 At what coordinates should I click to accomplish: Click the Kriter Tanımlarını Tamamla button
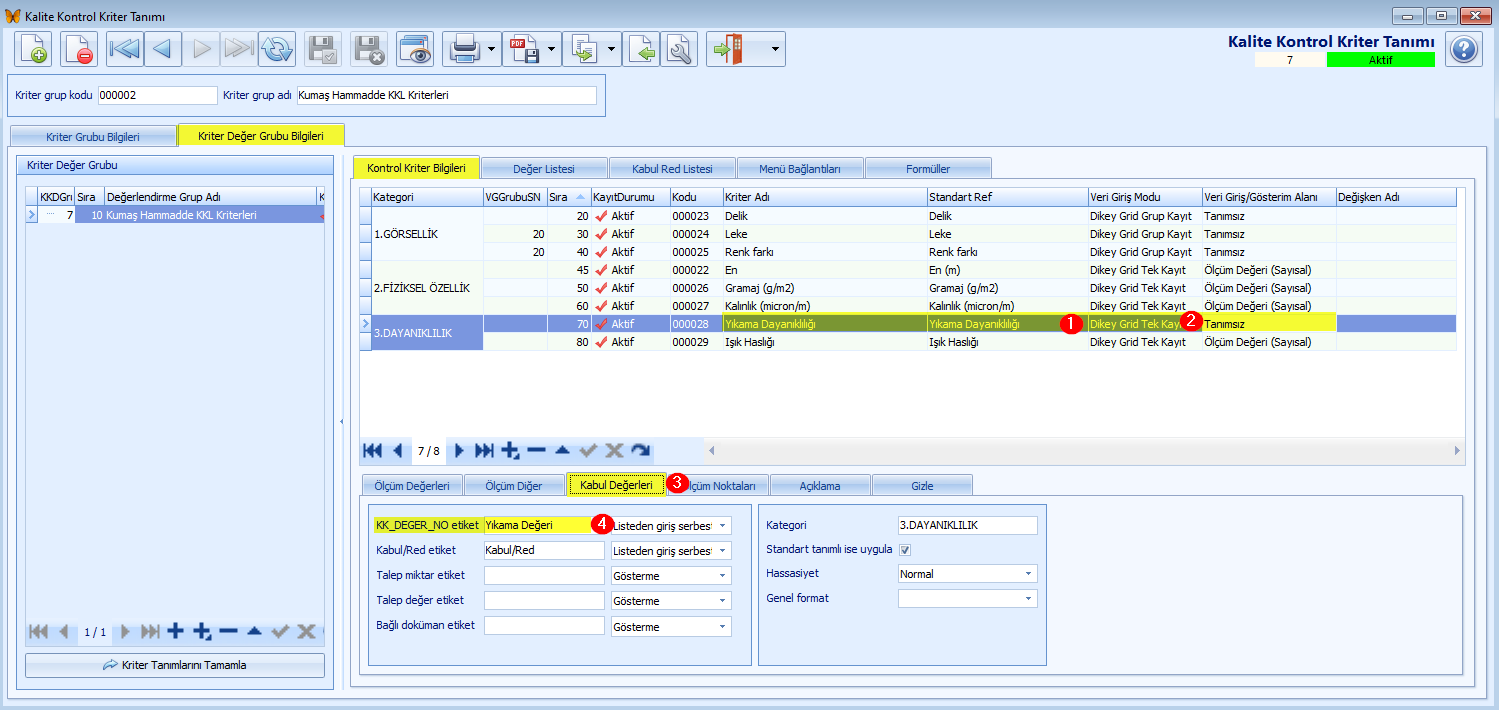point(175,665)
